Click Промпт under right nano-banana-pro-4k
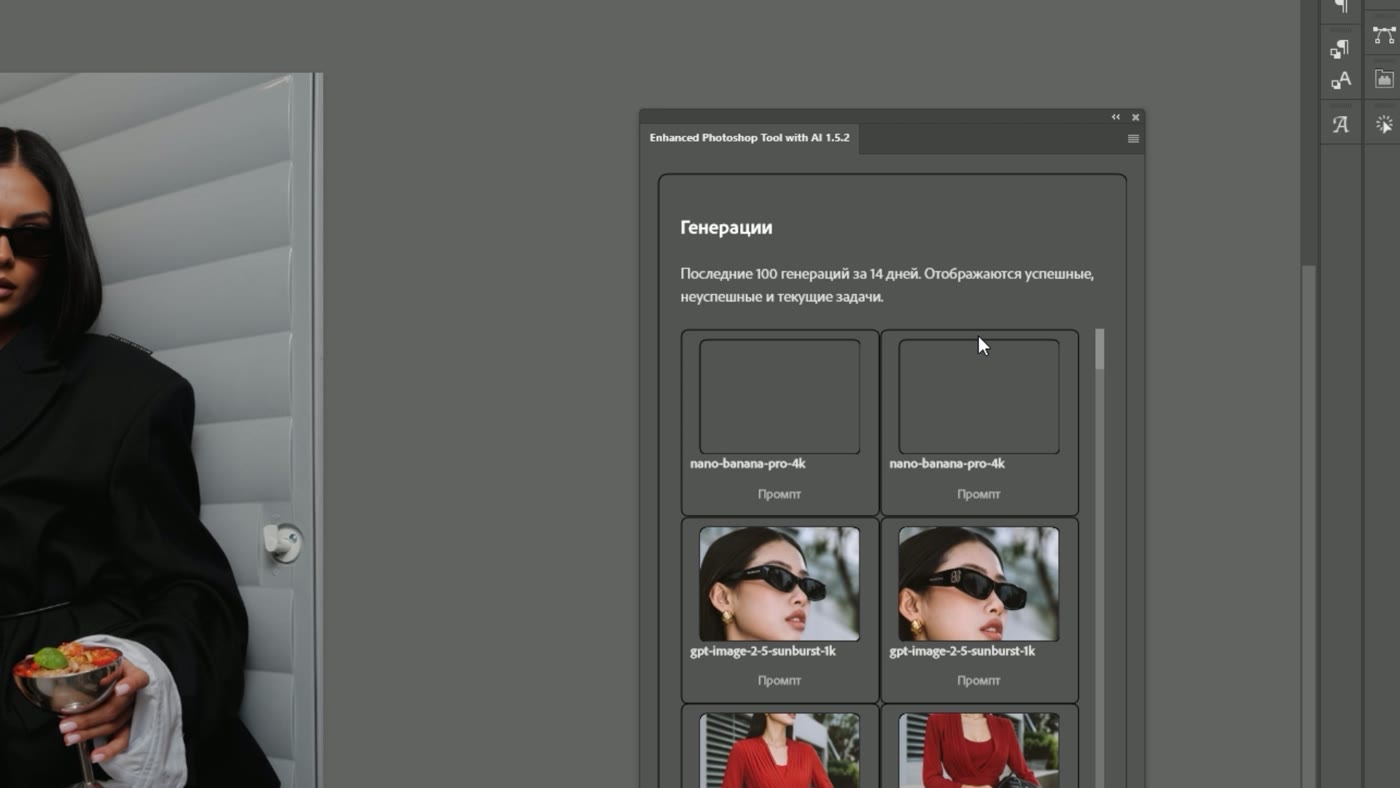The image size is (1400, 788). [x=979, y=494]
